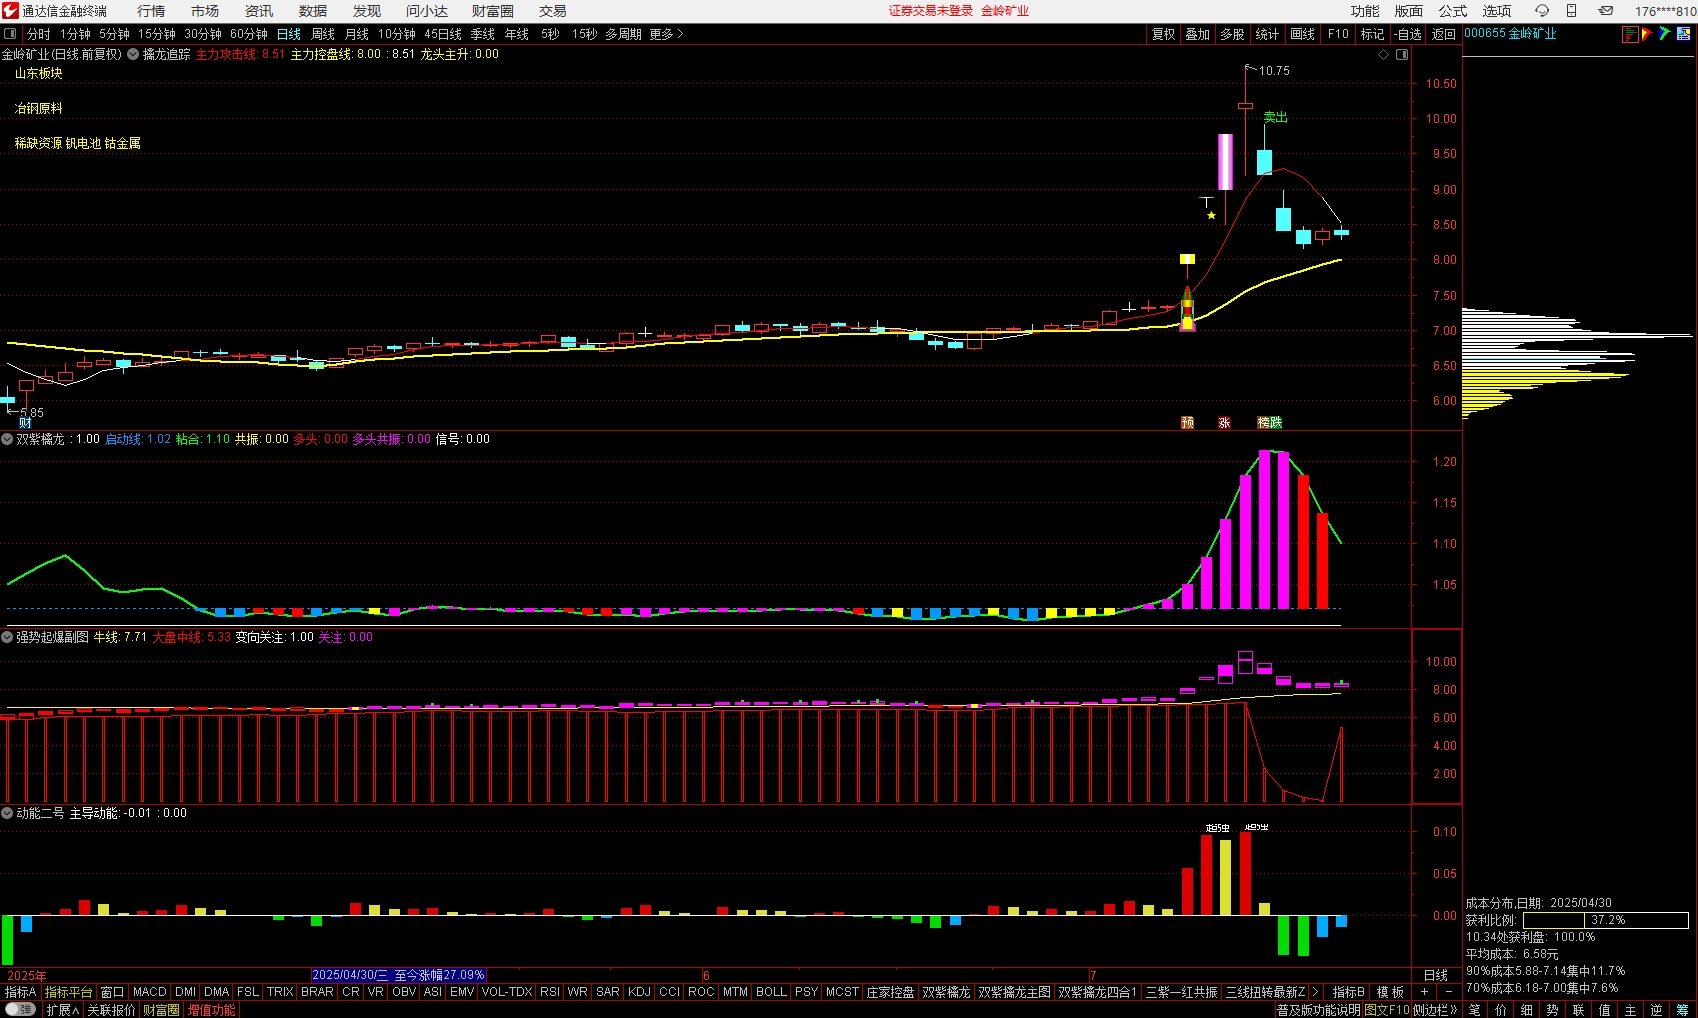
Task: Click the 日线 label at axis corner
Action: pyautogui.click(x=1436, y=975)
